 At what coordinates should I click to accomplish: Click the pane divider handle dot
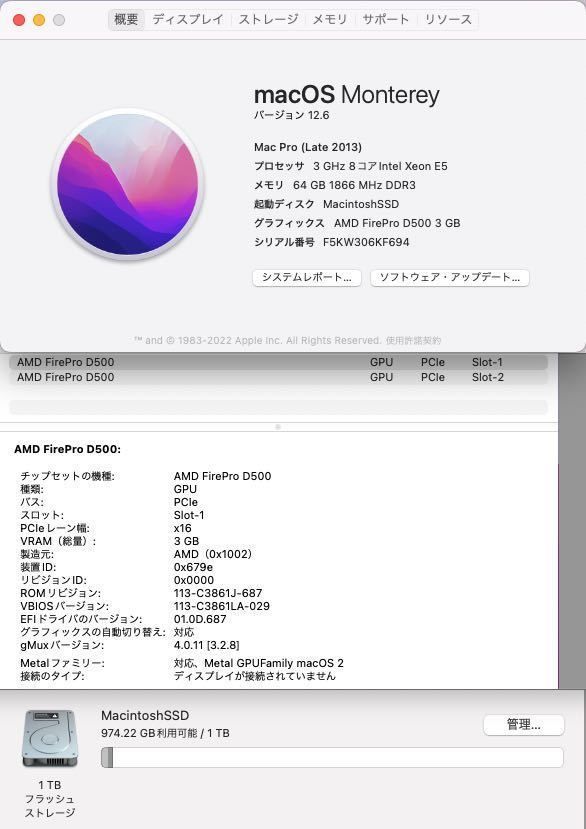tap(278, 427)
